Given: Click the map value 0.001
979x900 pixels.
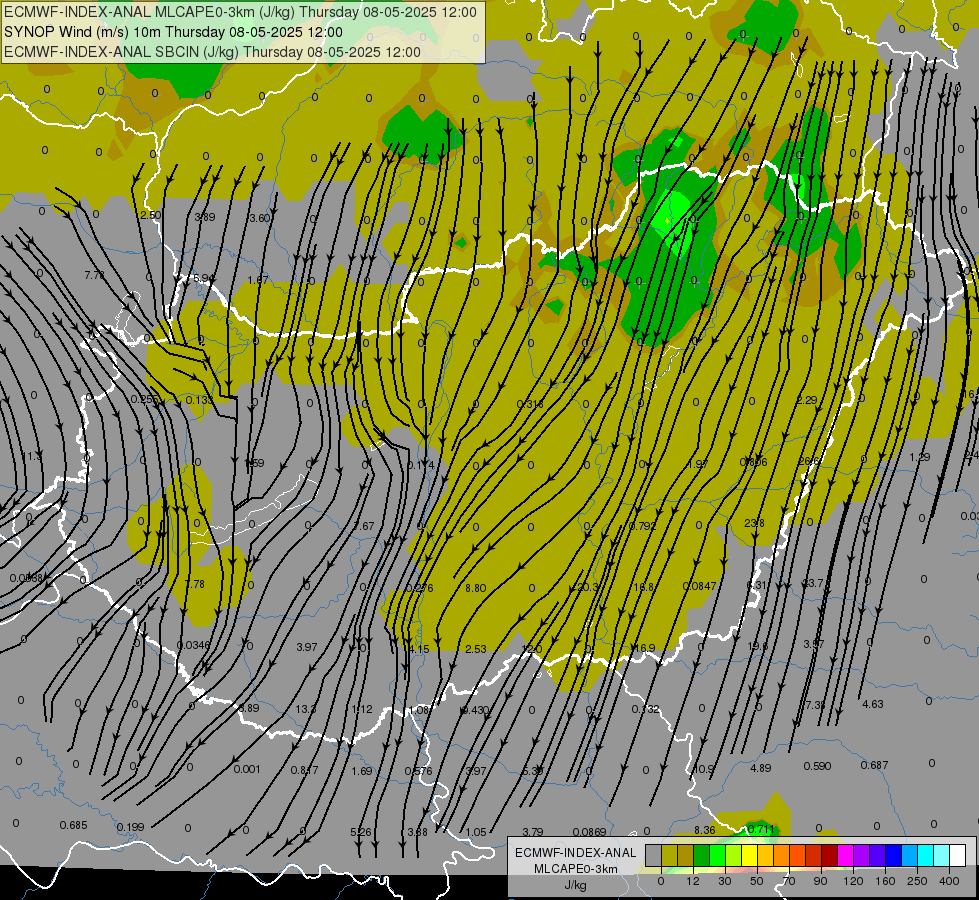Looking at the screenshot, I should point(247,769).
